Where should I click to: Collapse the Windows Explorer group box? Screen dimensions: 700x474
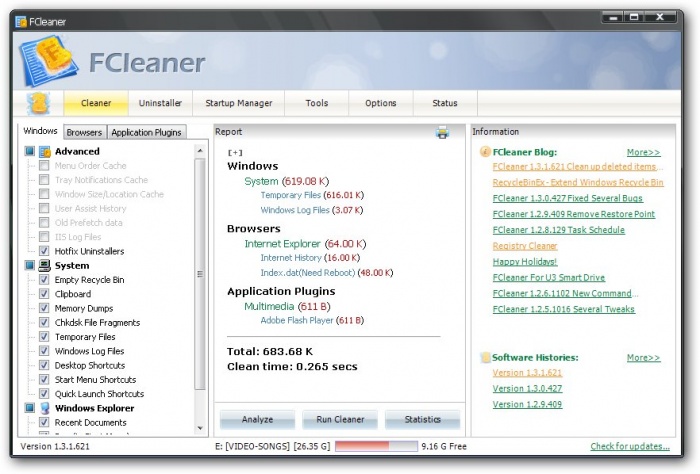coord(29,408)
